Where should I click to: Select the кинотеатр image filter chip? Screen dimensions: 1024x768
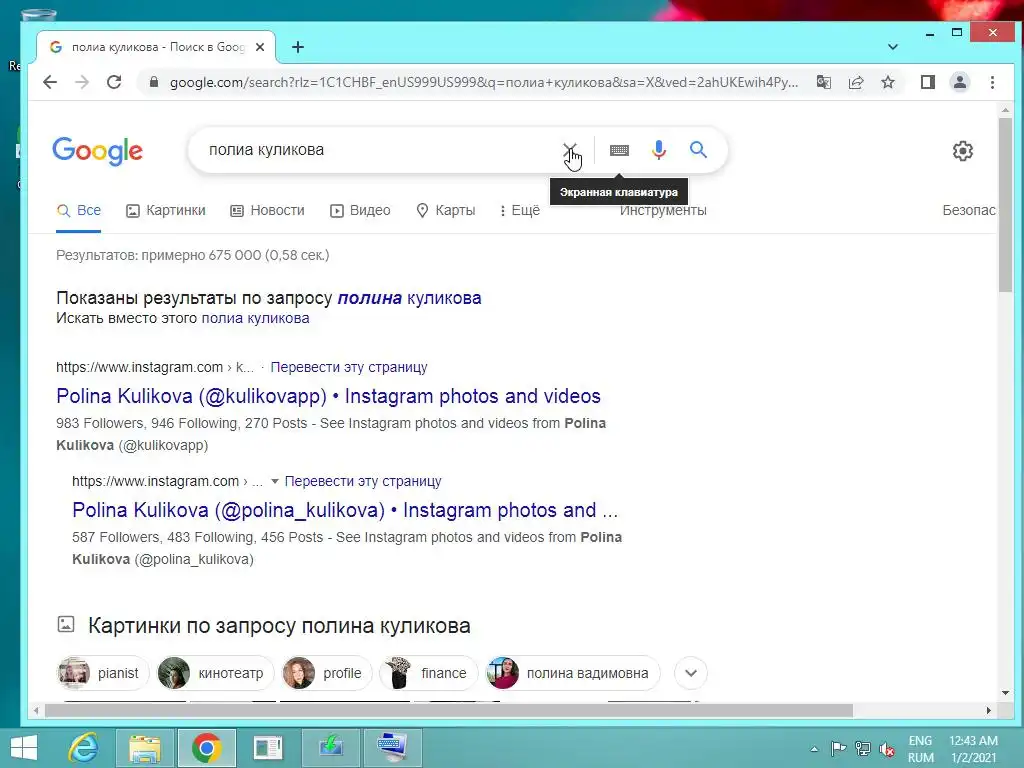coord(216,673)
